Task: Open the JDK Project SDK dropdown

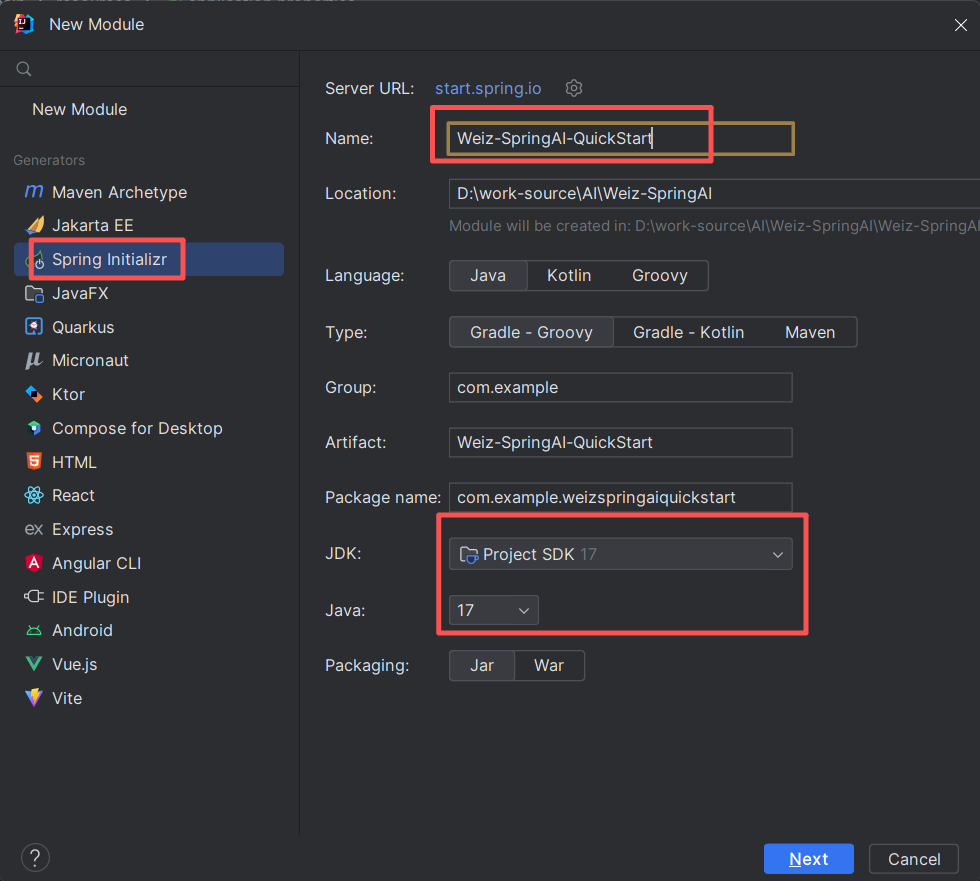Action: [621, 554]
